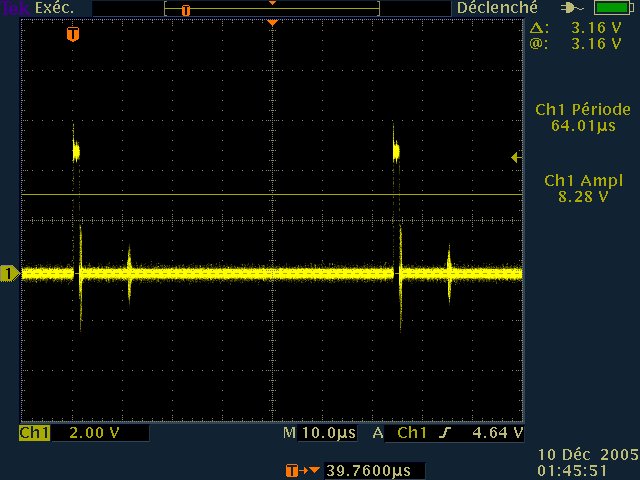The height and width of the screenshot is (480, 640).
Task: Click the Déclenché trigger status label
Action: [491, 8]
